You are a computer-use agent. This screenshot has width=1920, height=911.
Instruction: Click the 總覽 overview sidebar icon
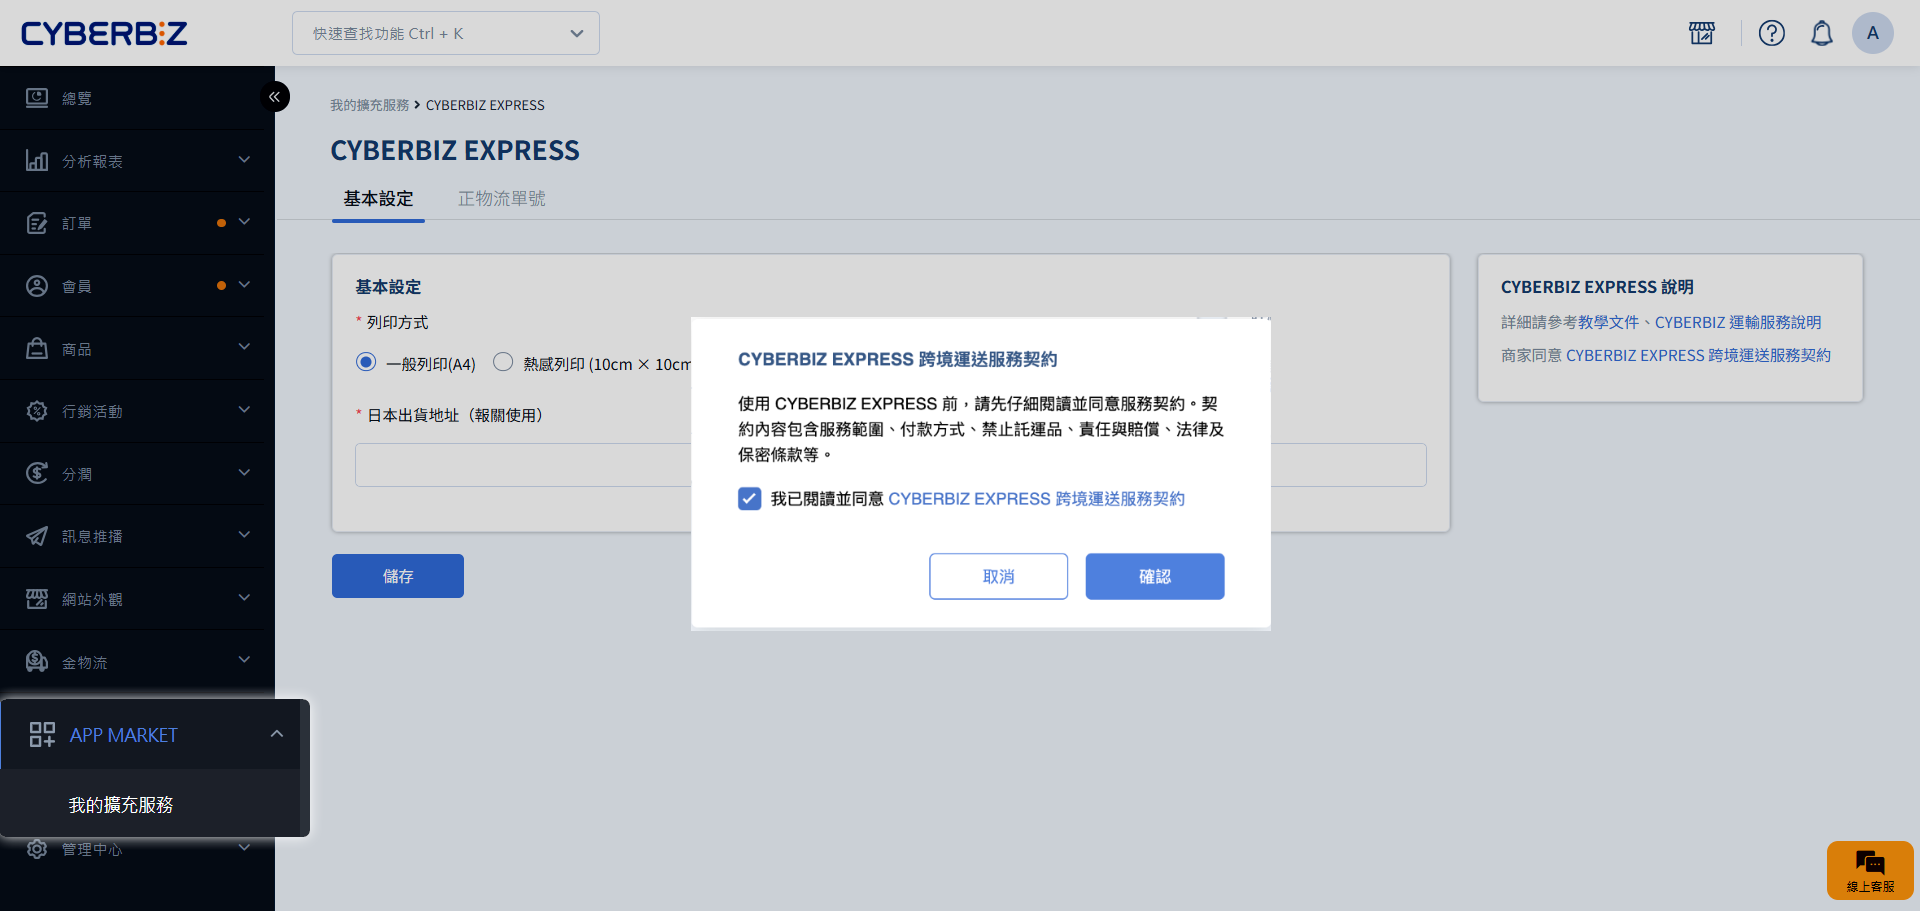coord(37,98)
